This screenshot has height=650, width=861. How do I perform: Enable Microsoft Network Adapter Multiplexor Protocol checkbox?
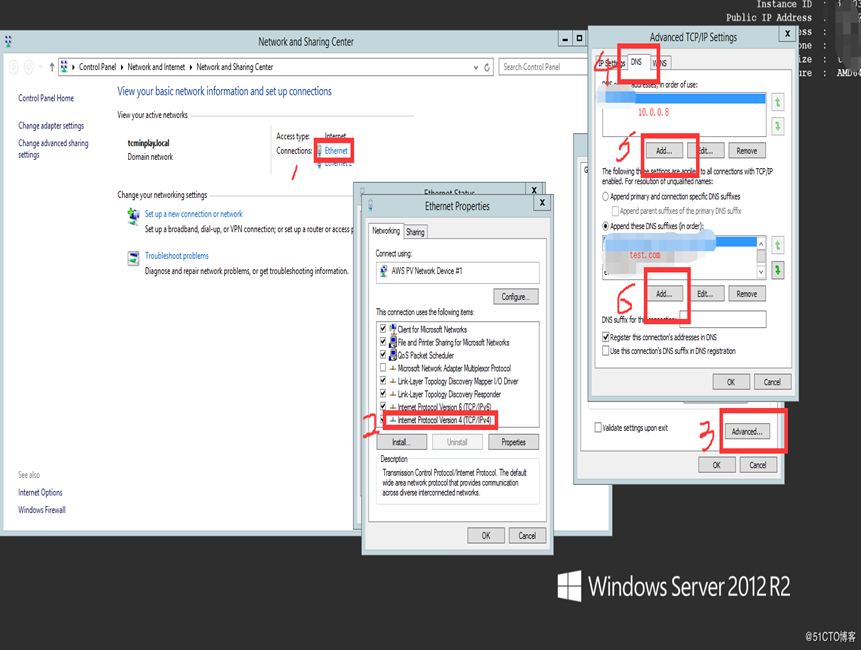383,368
